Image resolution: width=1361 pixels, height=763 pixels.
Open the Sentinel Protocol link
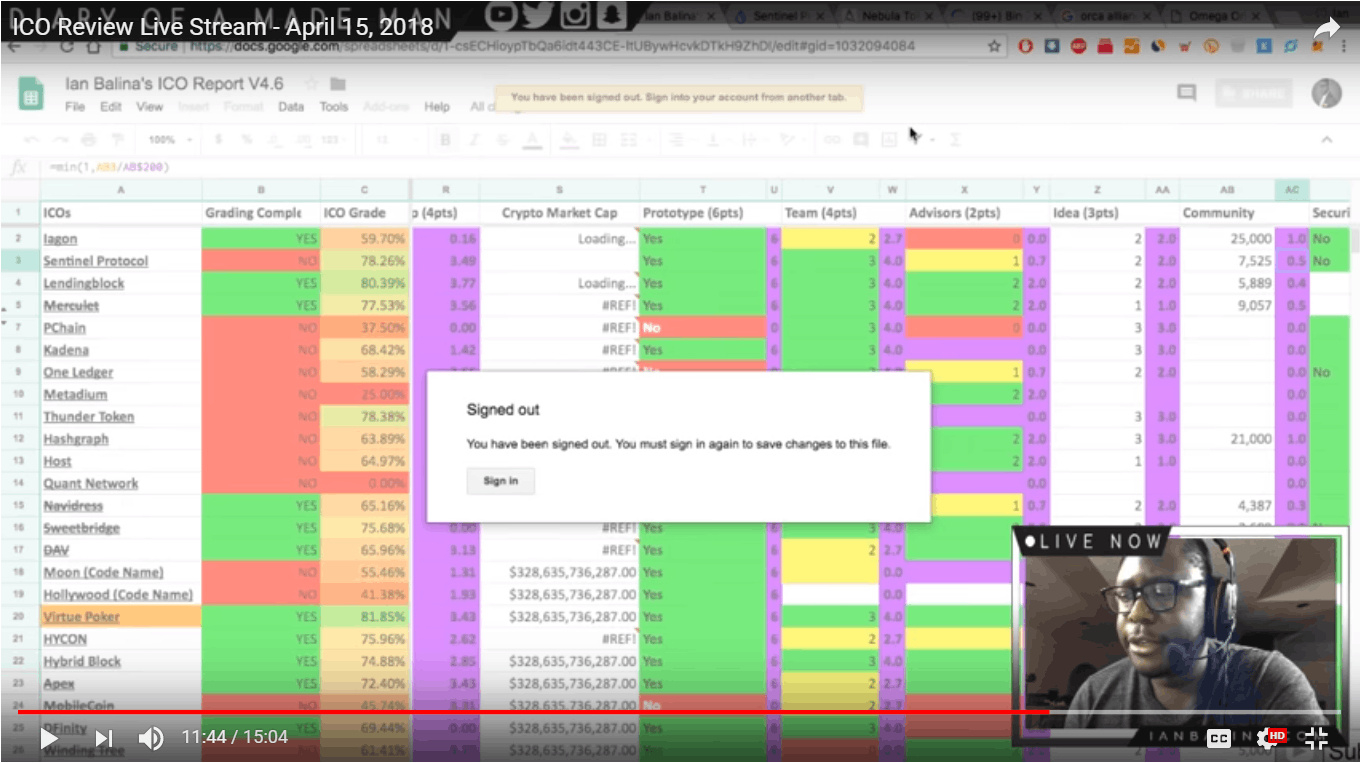96,261
